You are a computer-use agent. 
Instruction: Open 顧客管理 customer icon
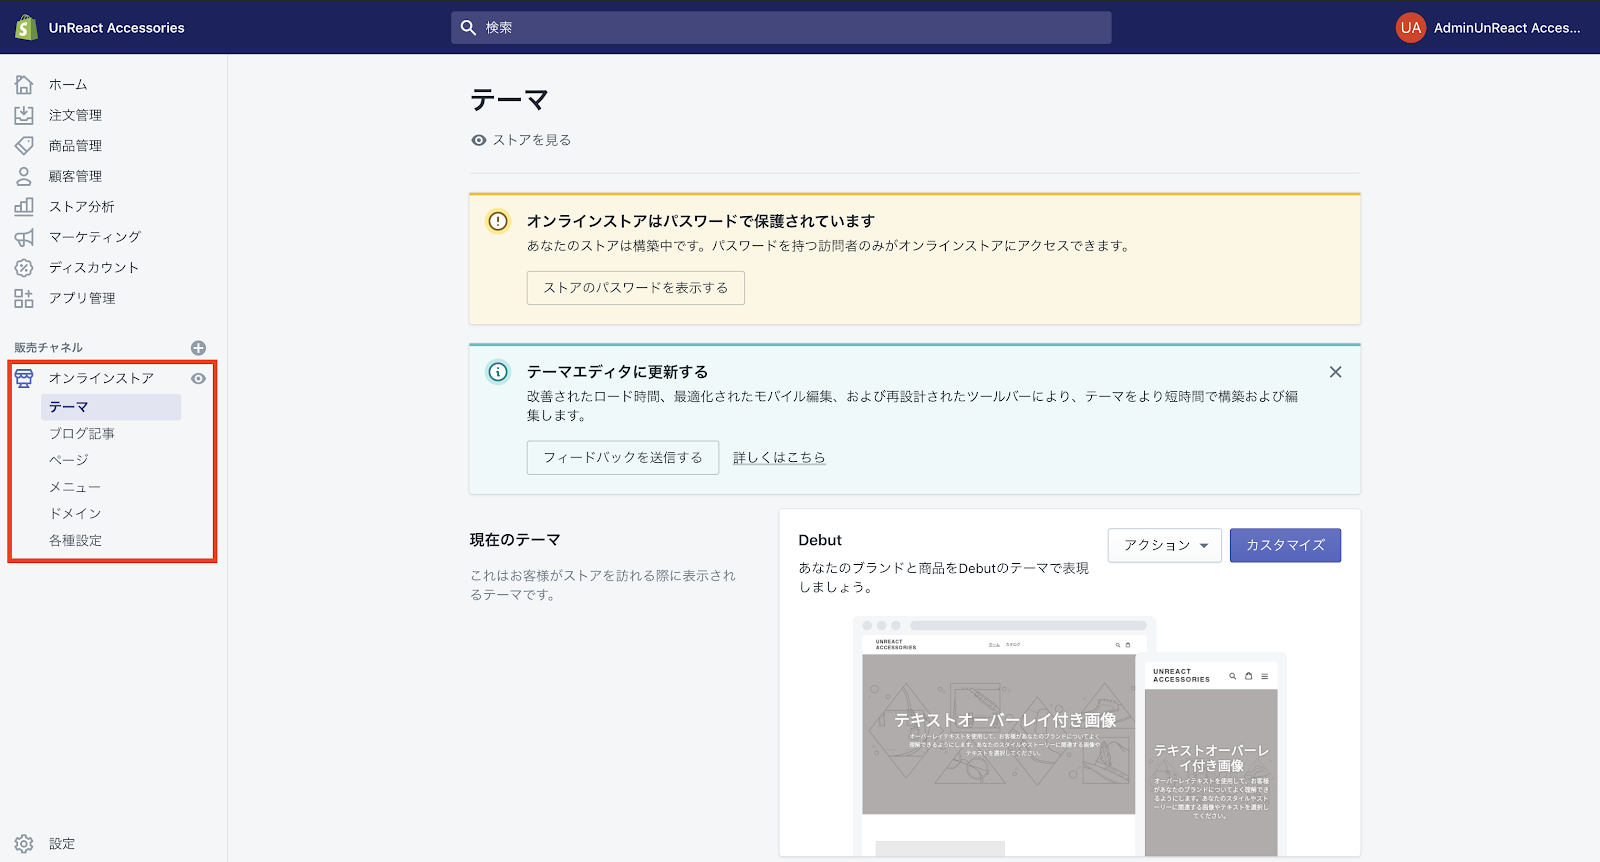click(24, 176)
